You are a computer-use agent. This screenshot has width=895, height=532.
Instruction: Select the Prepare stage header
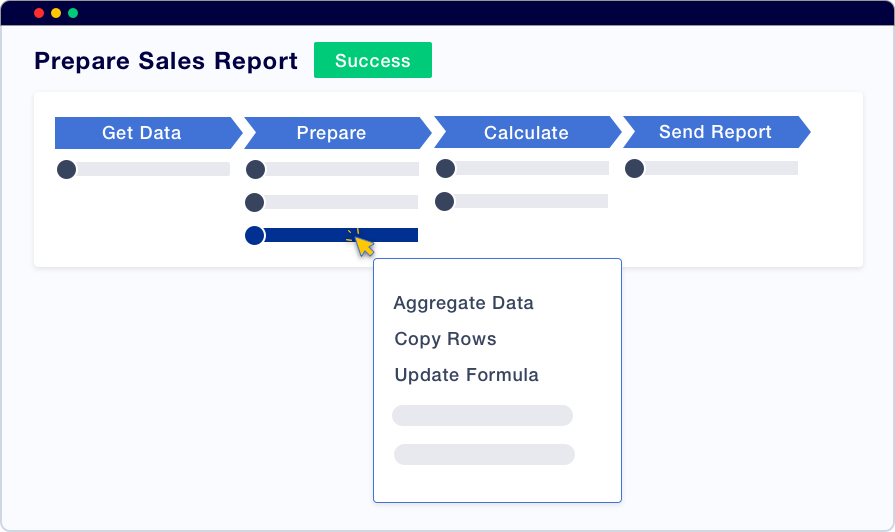pyautogui.click(x=331, y=132)
